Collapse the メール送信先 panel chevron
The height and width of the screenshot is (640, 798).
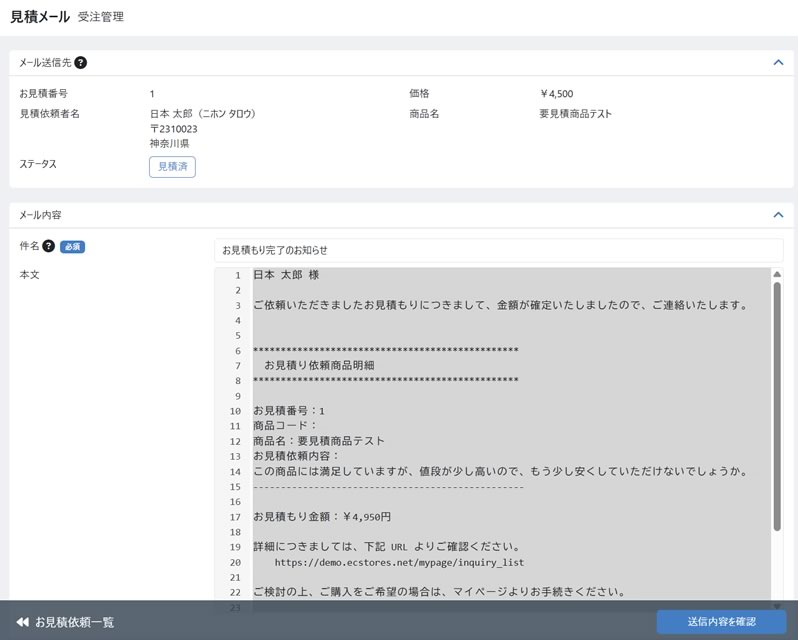pyautogui.click(x=778, y=63)
